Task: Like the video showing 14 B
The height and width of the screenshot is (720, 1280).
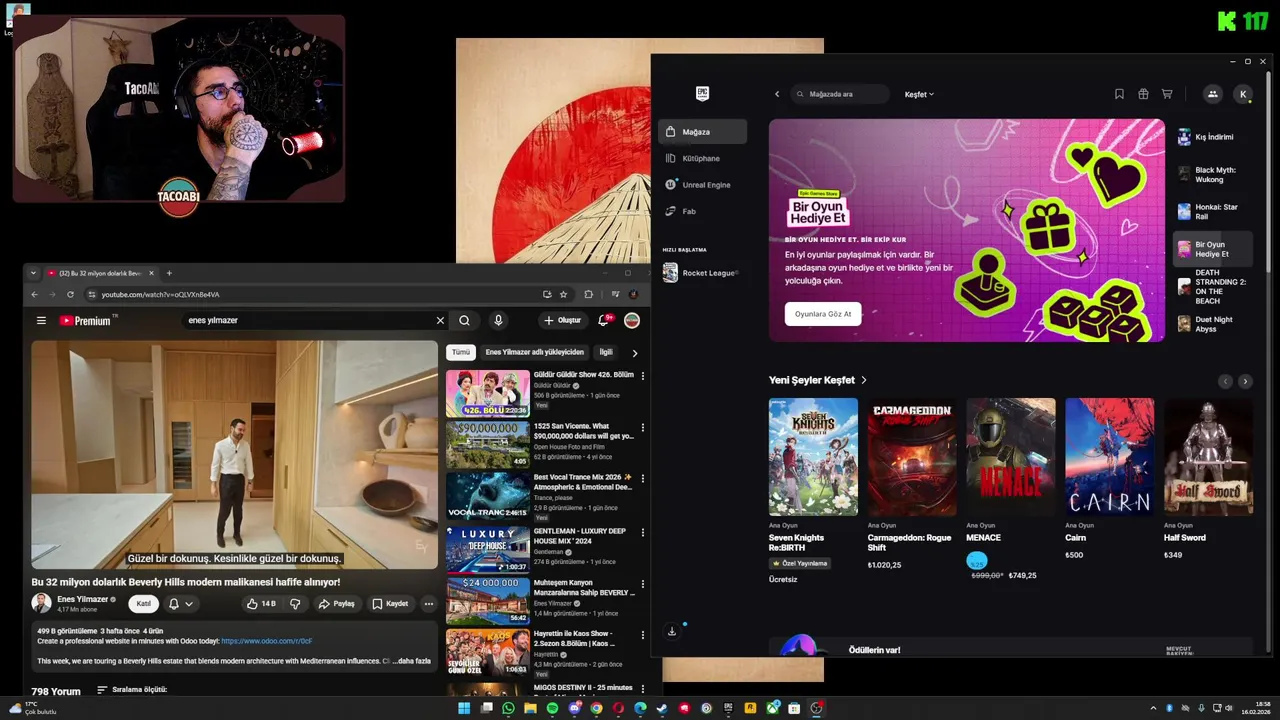Action: [x=262, y=604]
